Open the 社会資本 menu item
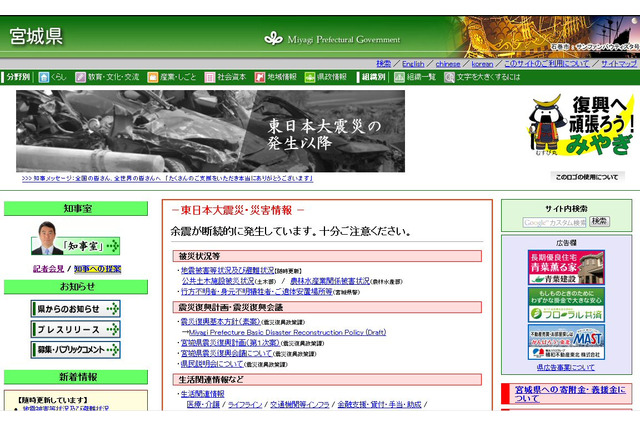This screenshot has height=426, width=640. [231, 77]
